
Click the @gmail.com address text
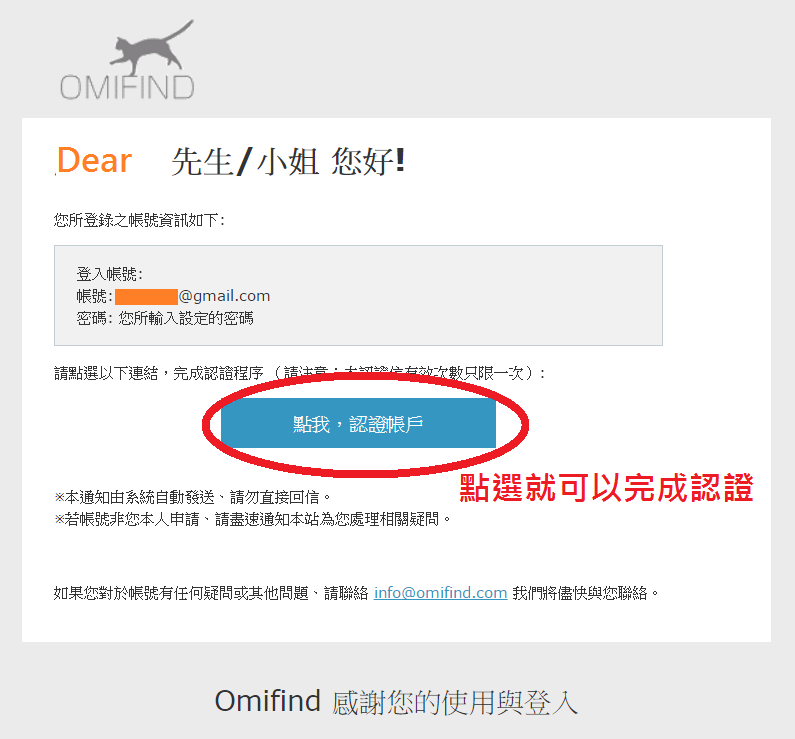click(x=224, y=296)
